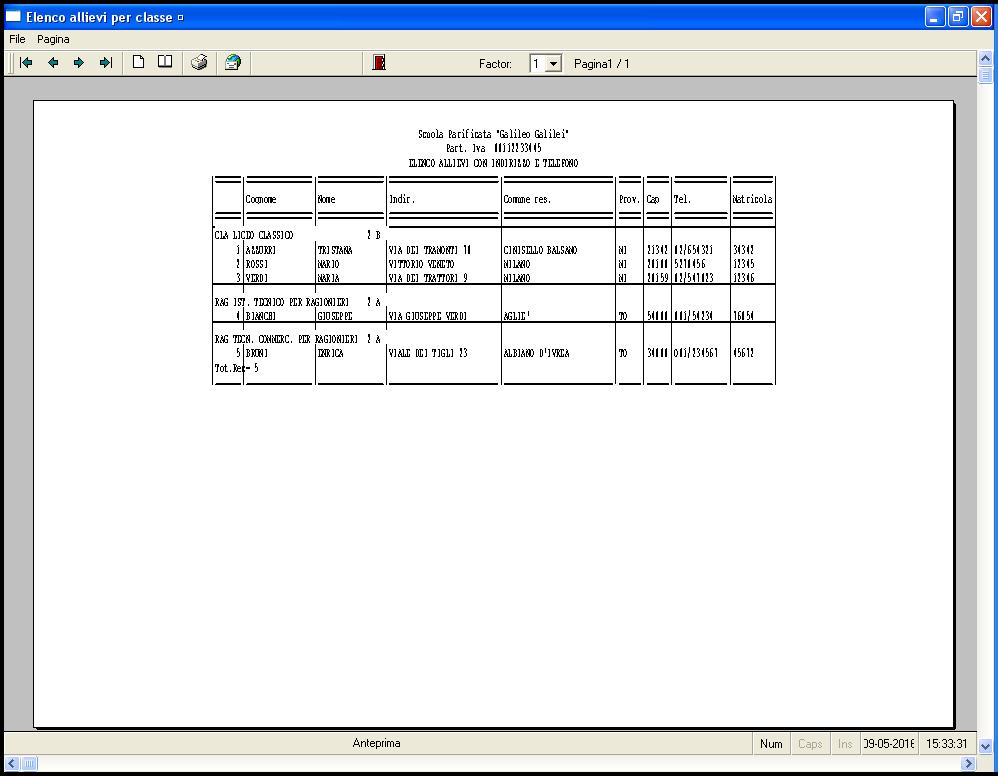Exit the preview using the door icon

379,62
